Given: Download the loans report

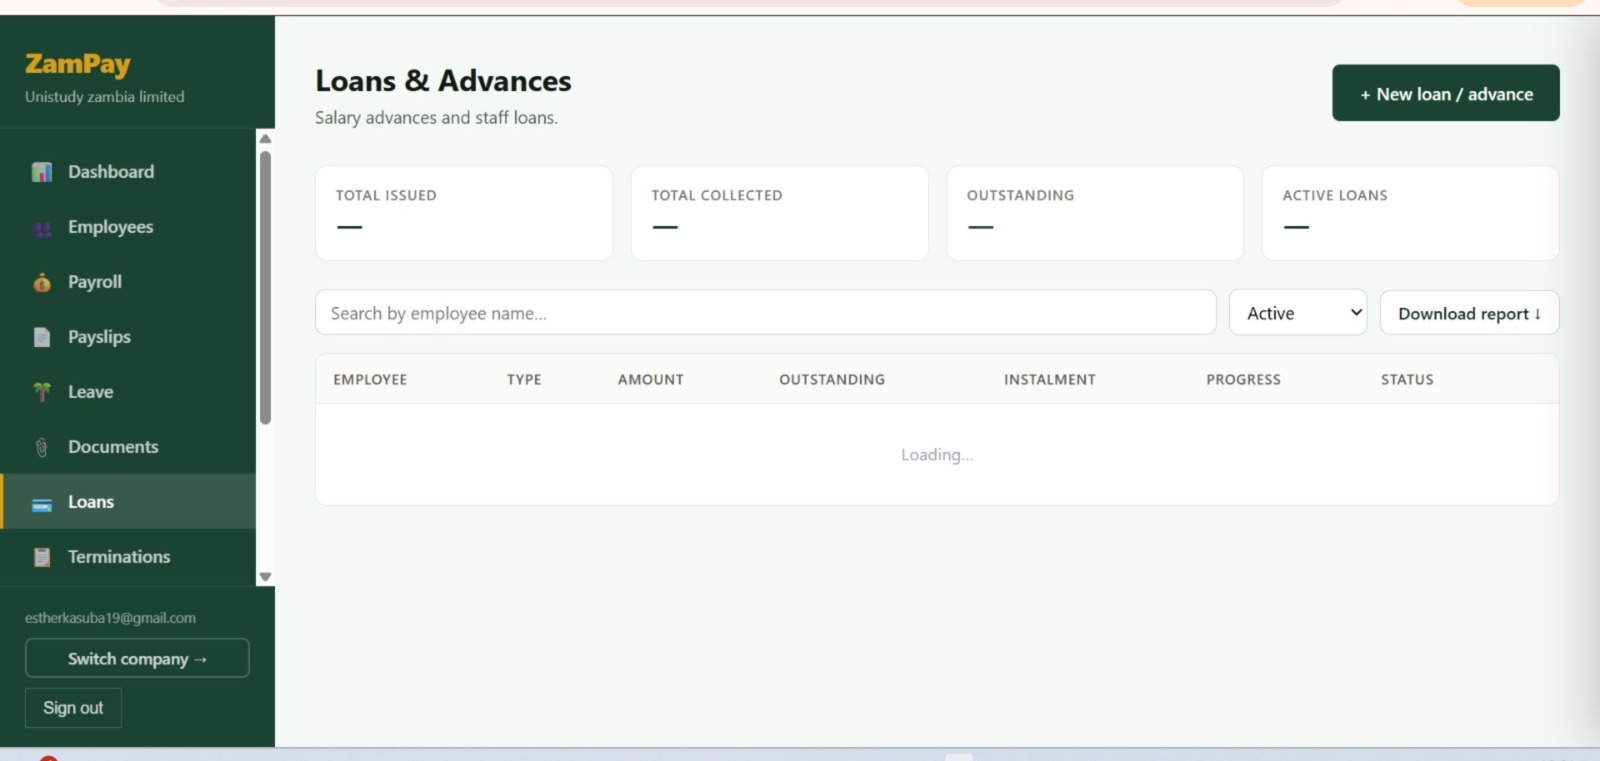Looking at the screenshot, I should pos(1469,313).
